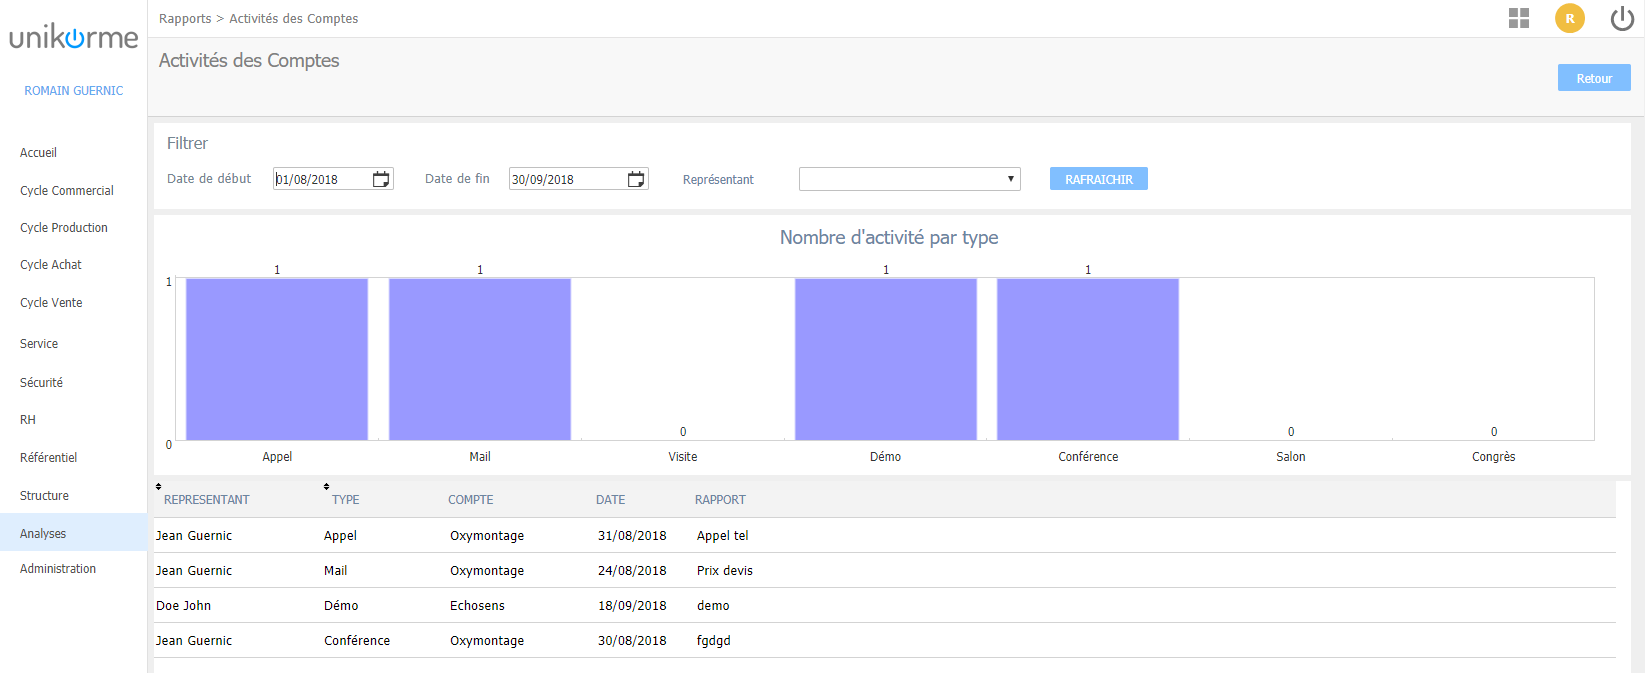Click the date 31/08/2018 cell

pyautogui.click(x=632, y=536)
